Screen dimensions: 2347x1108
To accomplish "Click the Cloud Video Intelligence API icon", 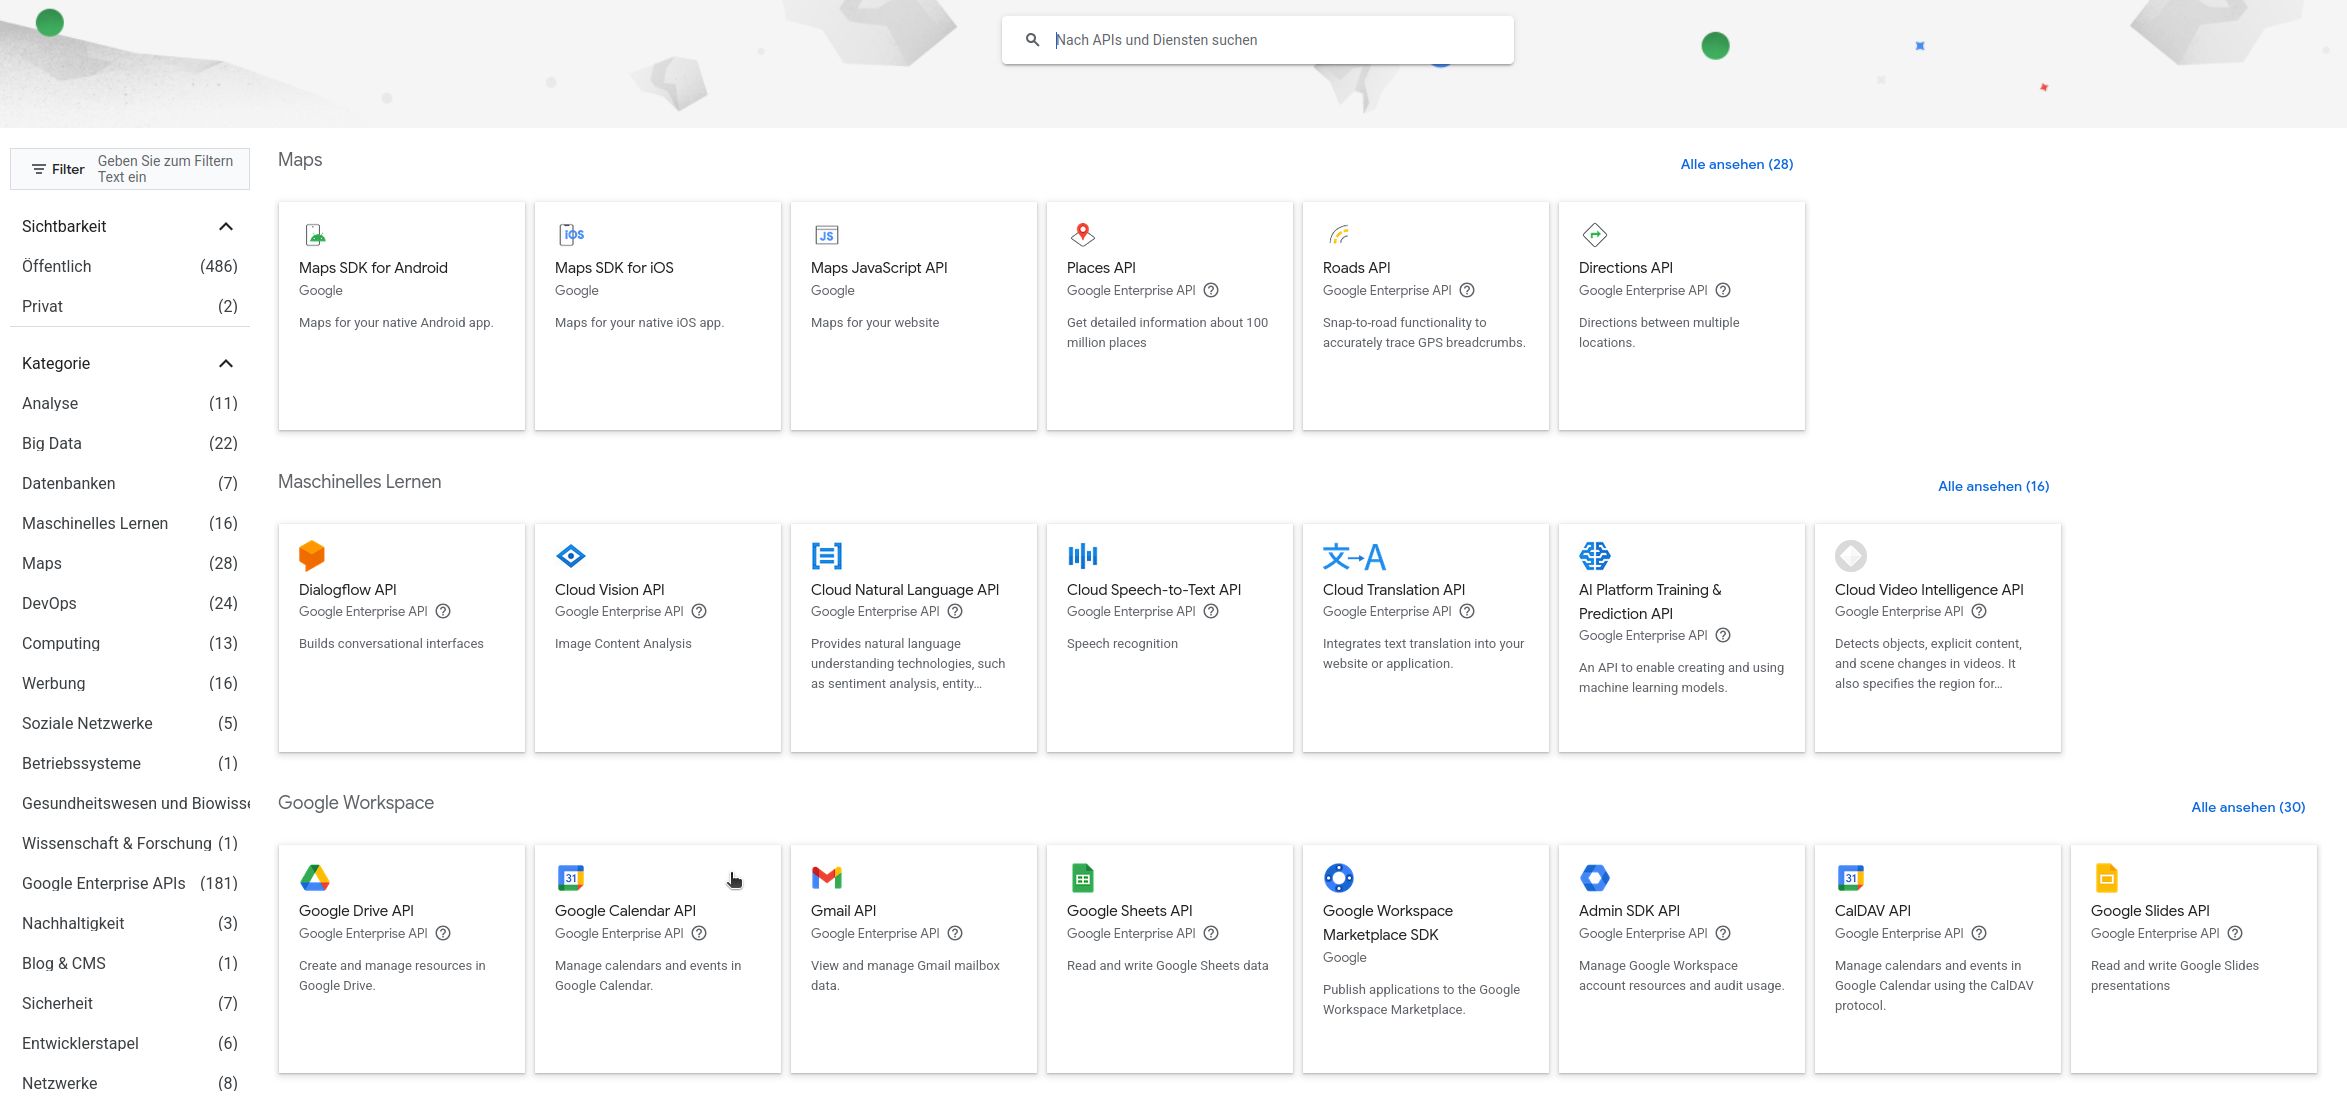I will (x=1851, y=556).
